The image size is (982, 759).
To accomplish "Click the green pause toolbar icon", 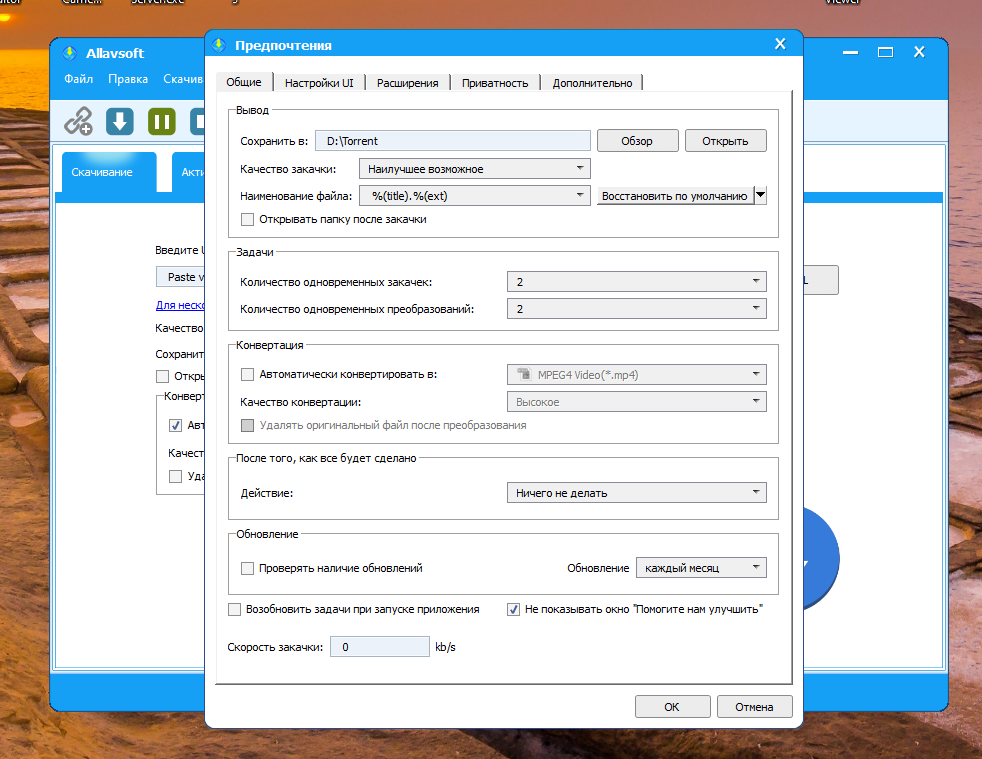I will tap(162, 121).
